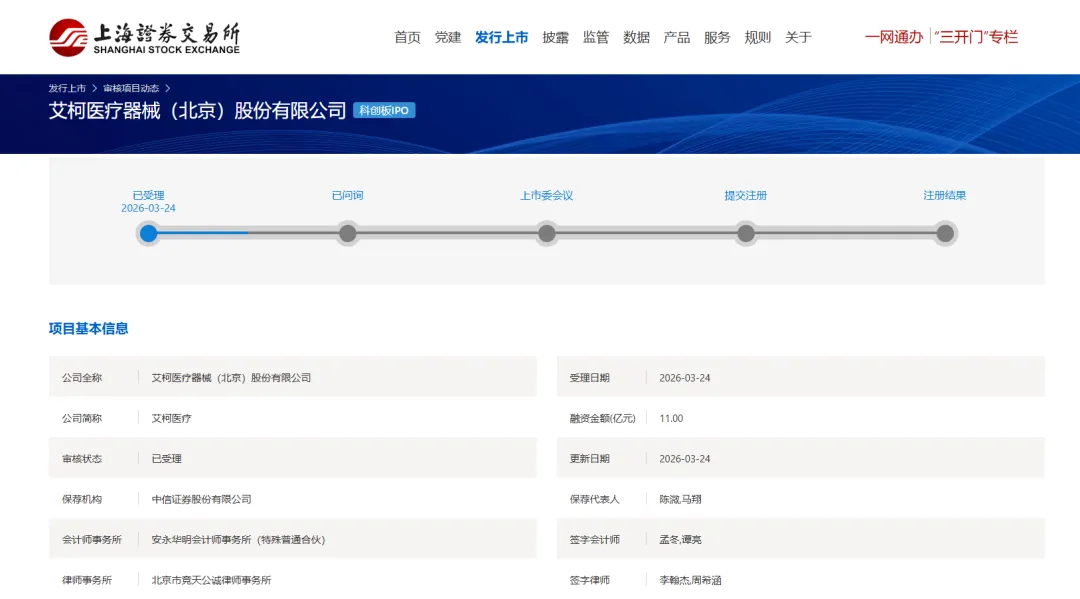Click the sponsor 中信证券股份有限公司

coord(202,499)
